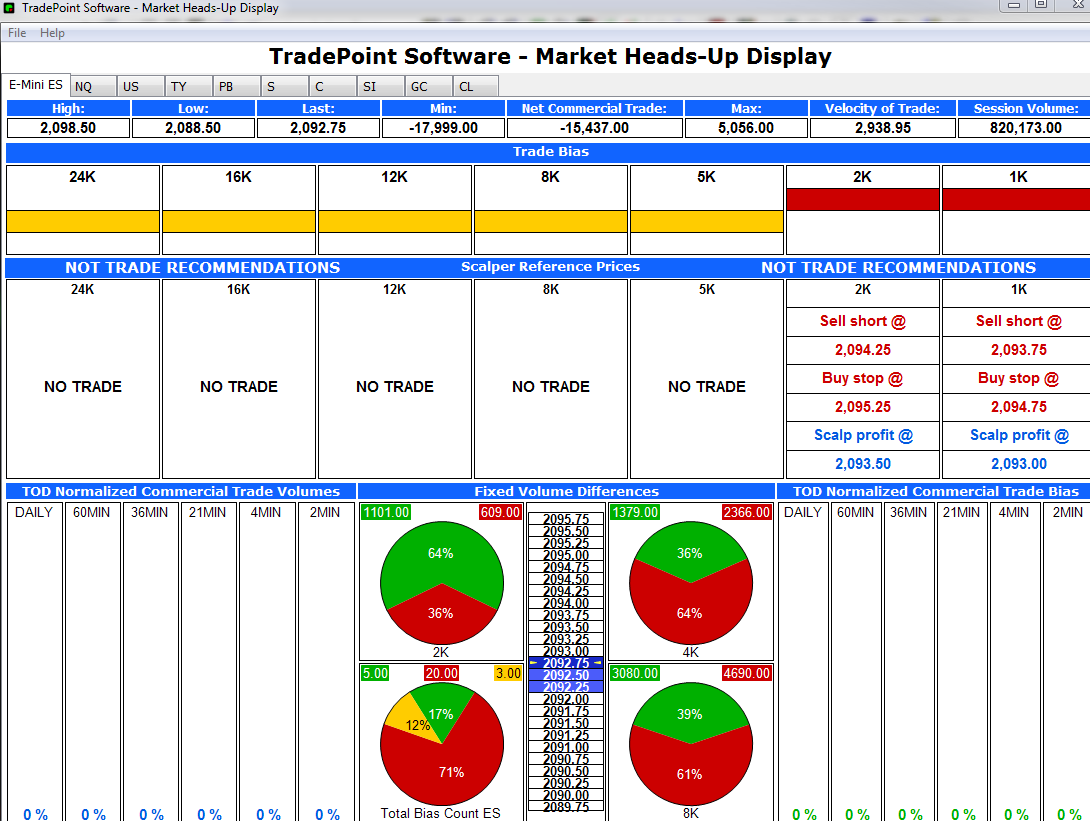Click the Max value 5,056.00
The height and width of the screenshot is (821, 1090).
tap(746, 128)
